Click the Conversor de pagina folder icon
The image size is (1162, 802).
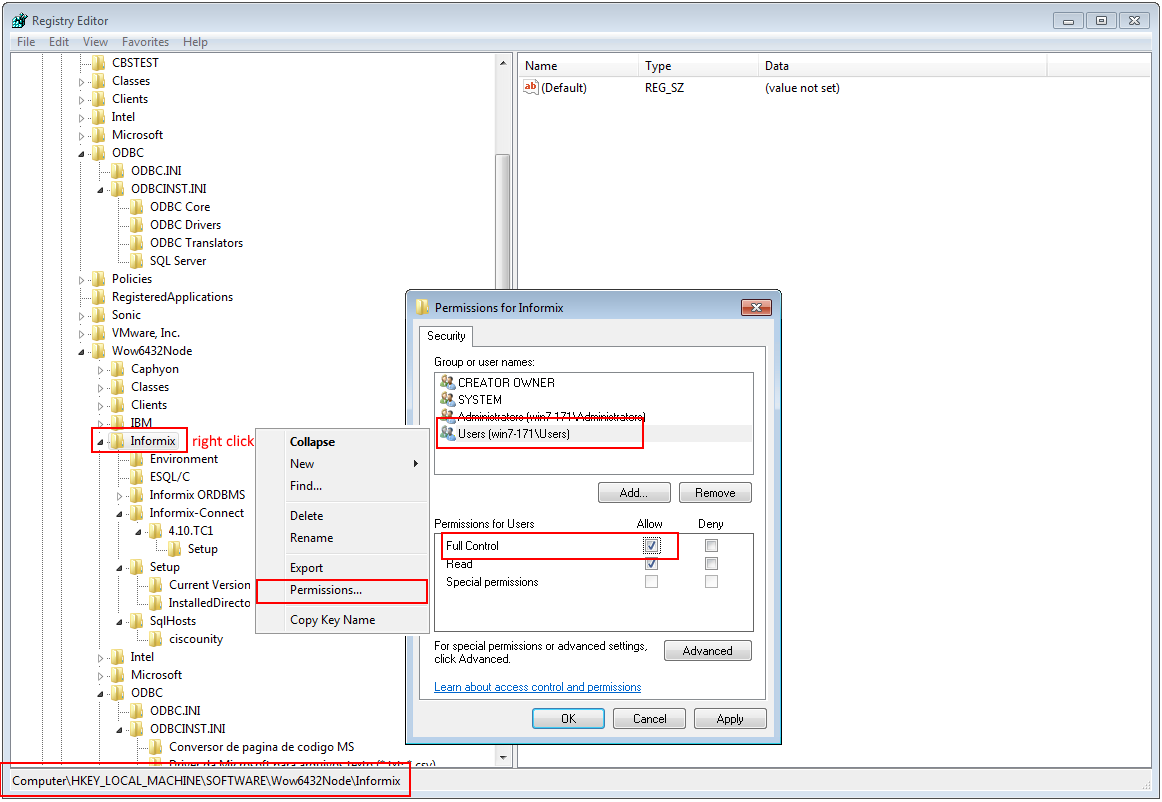[156, 747]
